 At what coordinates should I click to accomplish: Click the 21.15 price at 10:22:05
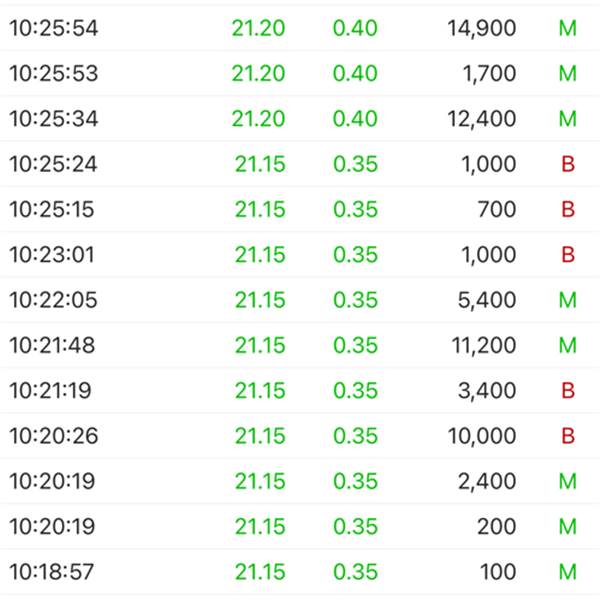tap(260, 300)
